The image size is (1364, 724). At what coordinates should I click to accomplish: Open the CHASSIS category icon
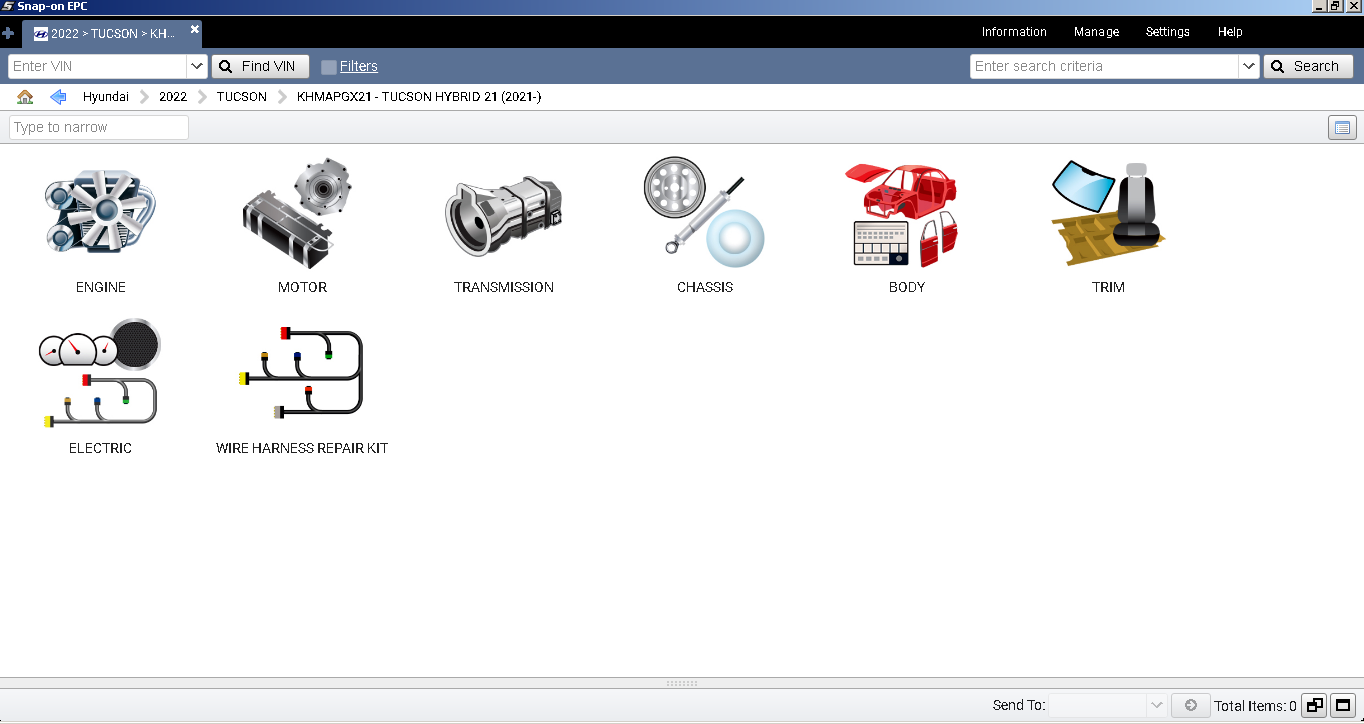point(704,212)
